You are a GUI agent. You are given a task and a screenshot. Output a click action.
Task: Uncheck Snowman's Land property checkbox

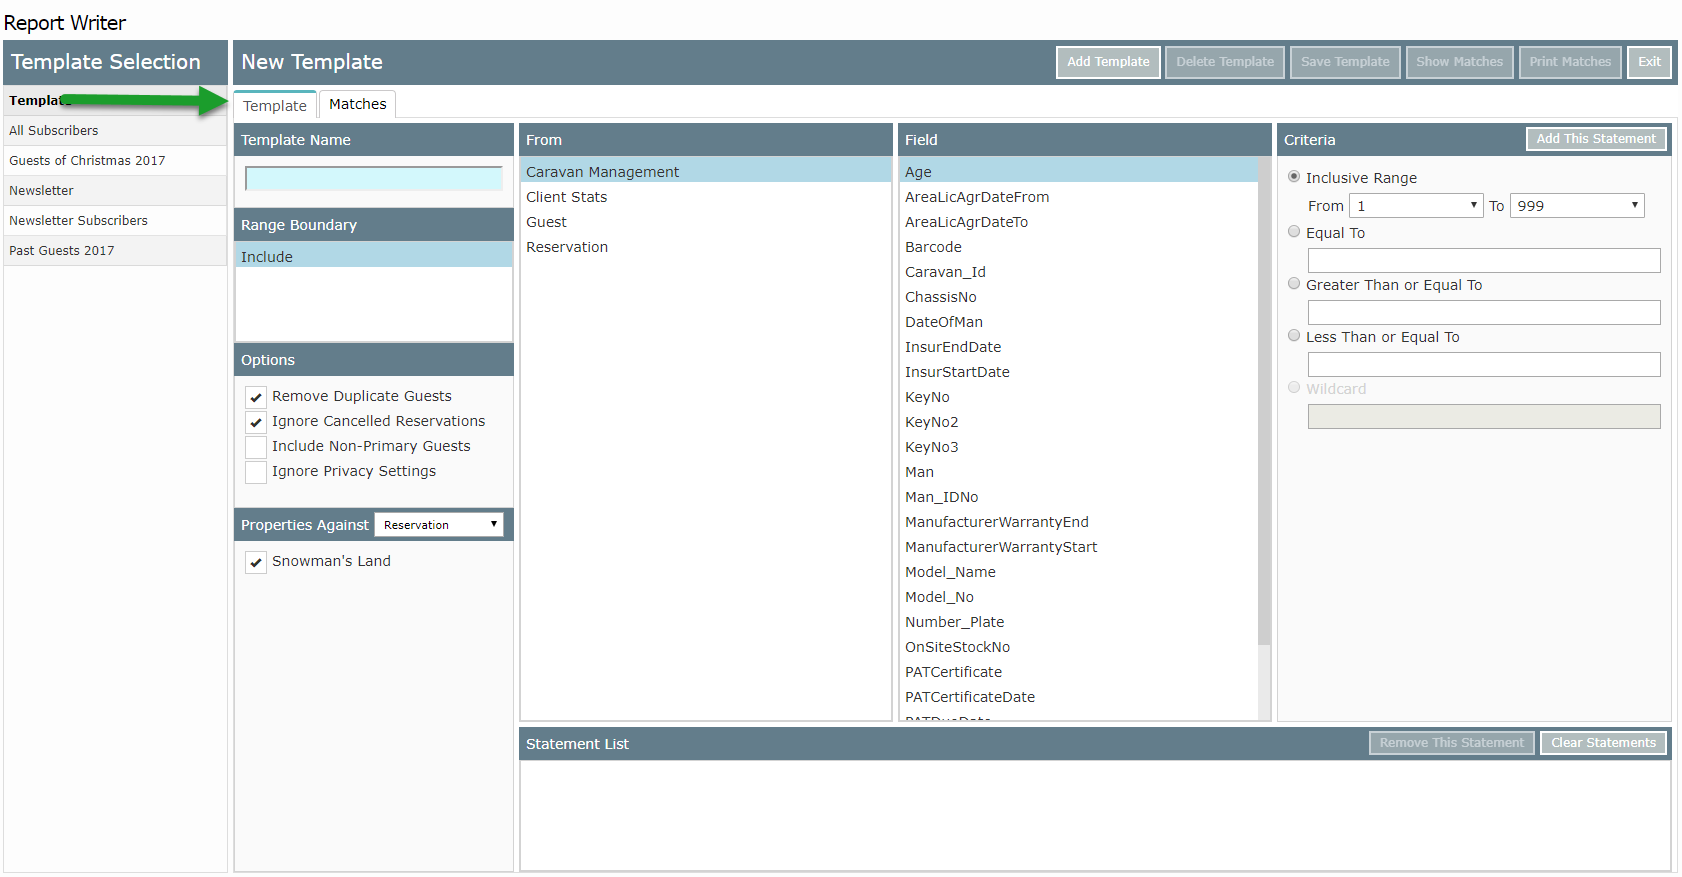pyautogui.click(x=256, y=562)
